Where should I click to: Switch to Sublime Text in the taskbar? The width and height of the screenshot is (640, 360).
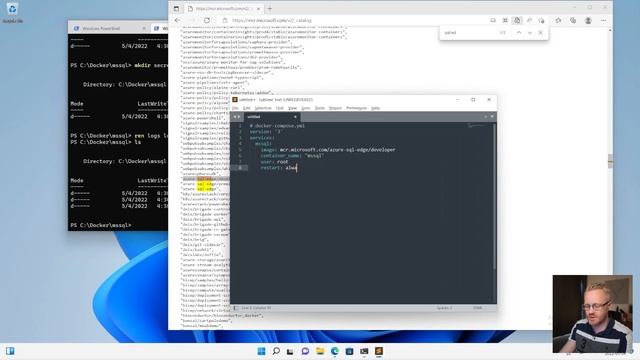pos(379,351)
